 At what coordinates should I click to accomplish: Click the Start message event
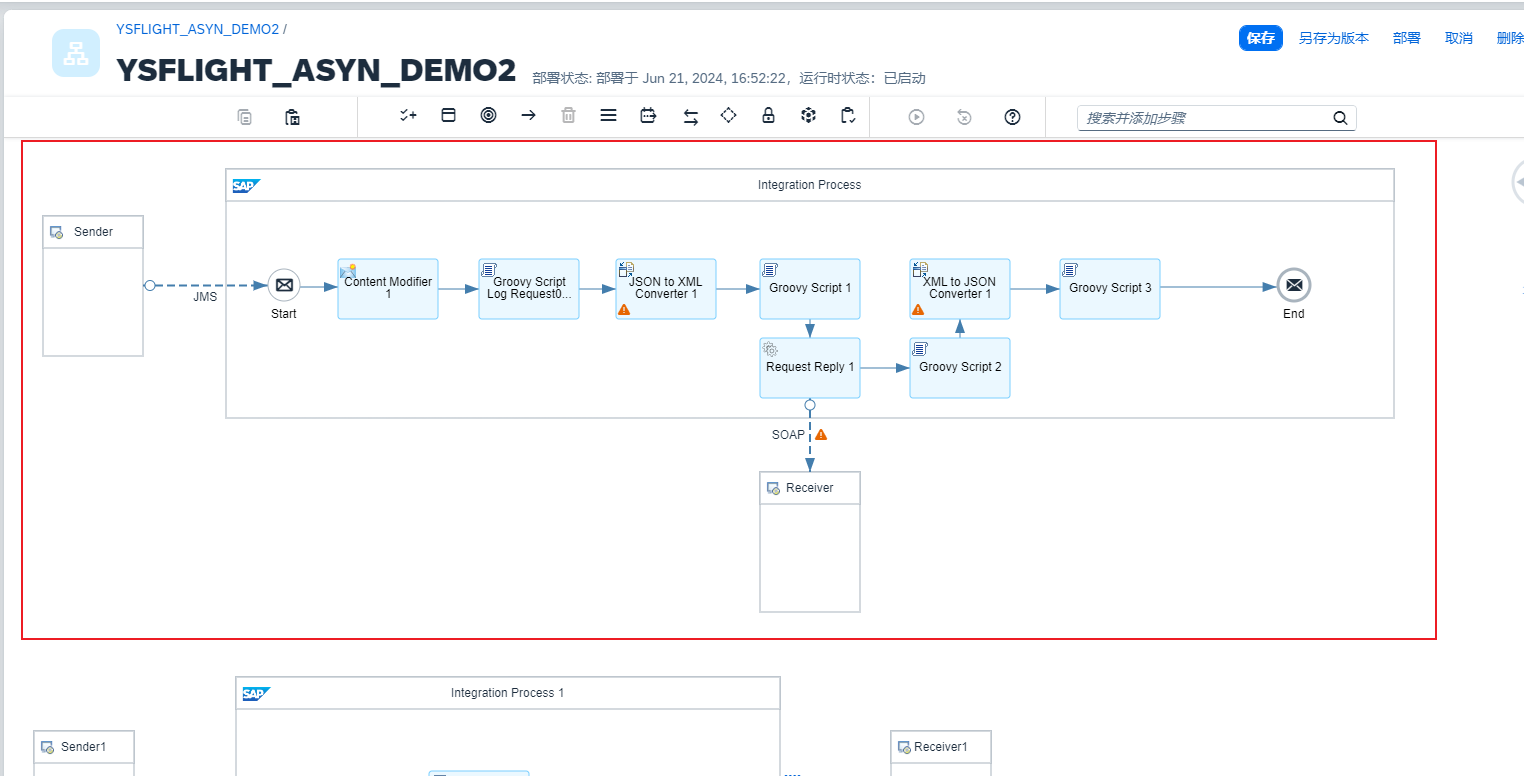284,286
